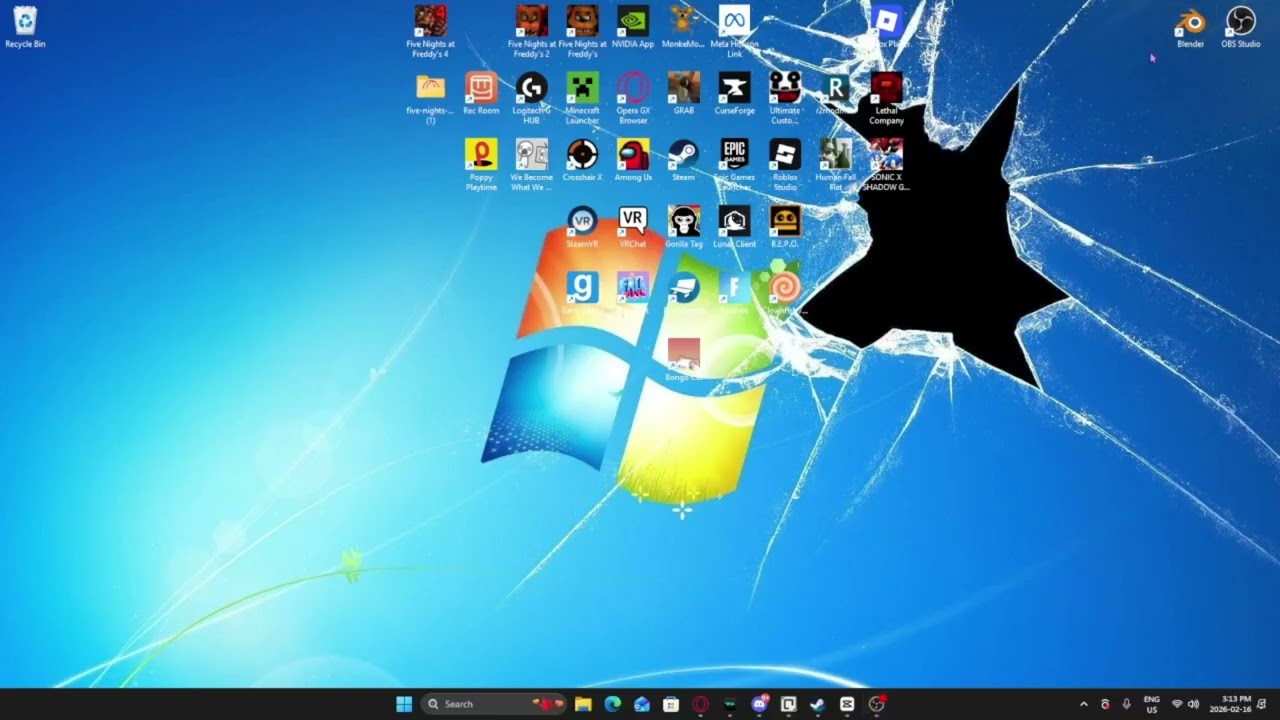1280x720 pixels.
Task: Open Opera GX from the taskbar
Action: 700,704
